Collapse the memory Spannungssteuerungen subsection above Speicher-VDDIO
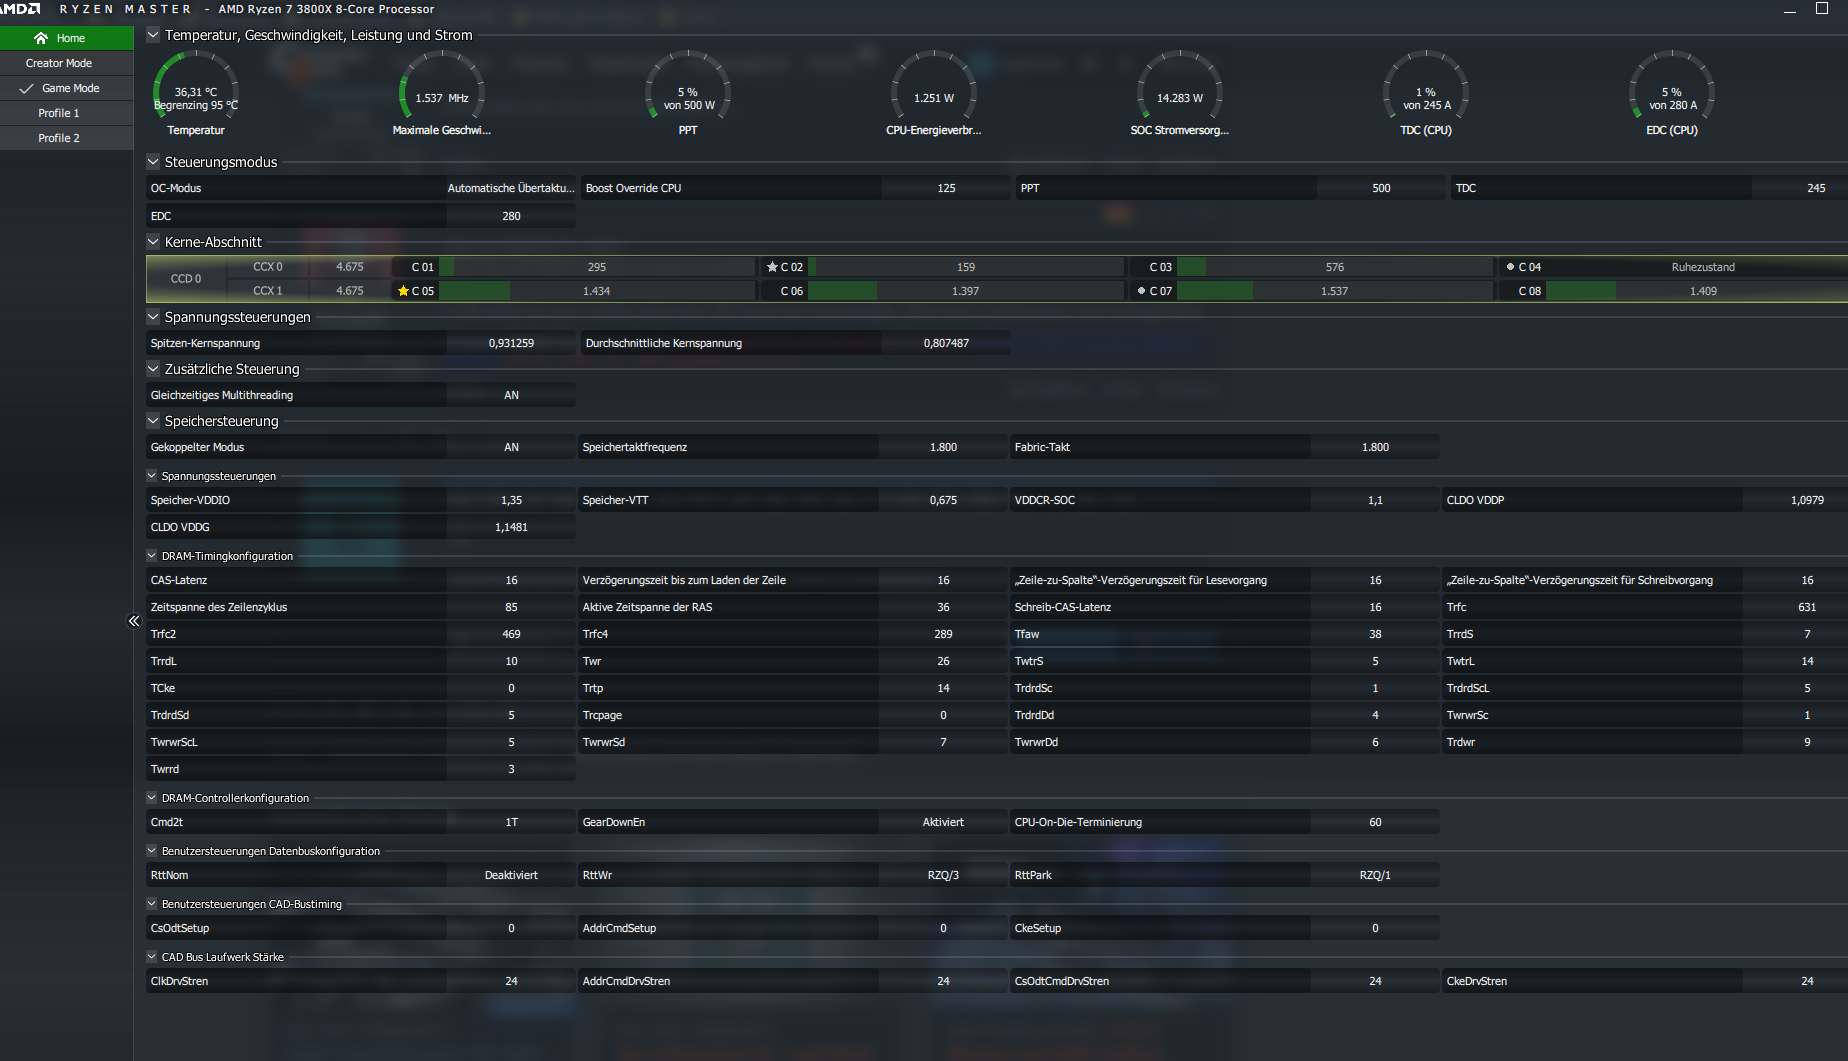Screen dimensions: 1848x1061 152,476
